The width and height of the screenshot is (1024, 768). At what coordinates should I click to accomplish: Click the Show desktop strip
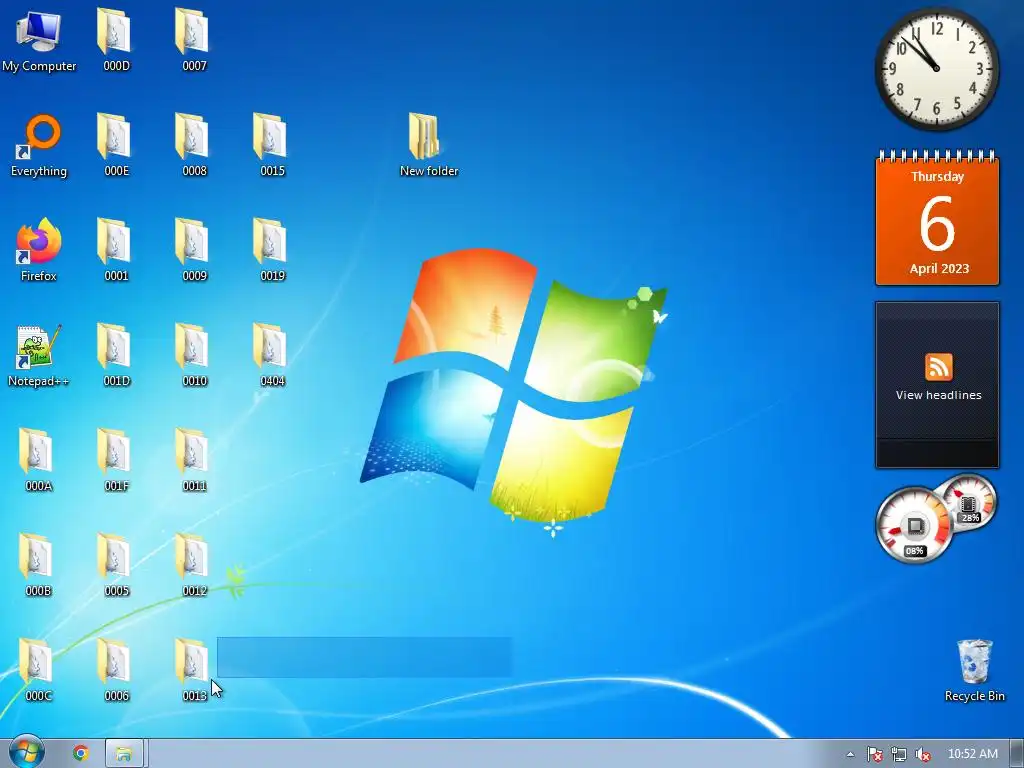coord(1017,754)
